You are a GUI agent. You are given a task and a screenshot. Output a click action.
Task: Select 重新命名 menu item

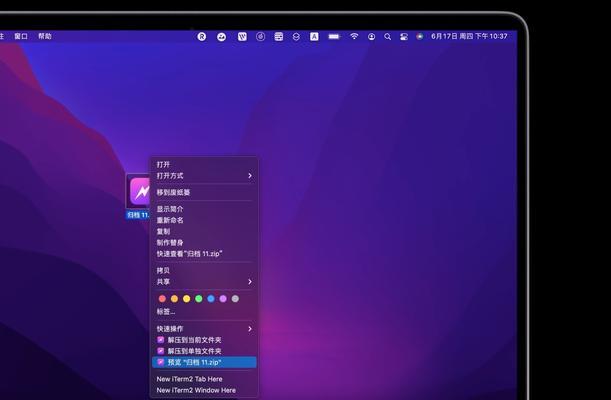204,220
